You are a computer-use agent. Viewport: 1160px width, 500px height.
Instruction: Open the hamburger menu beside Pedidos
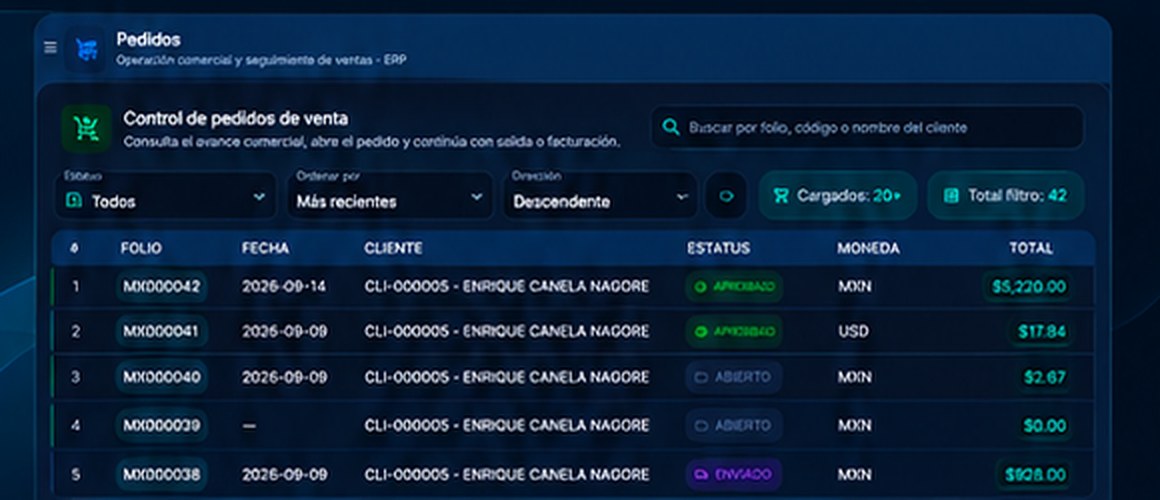50,48
